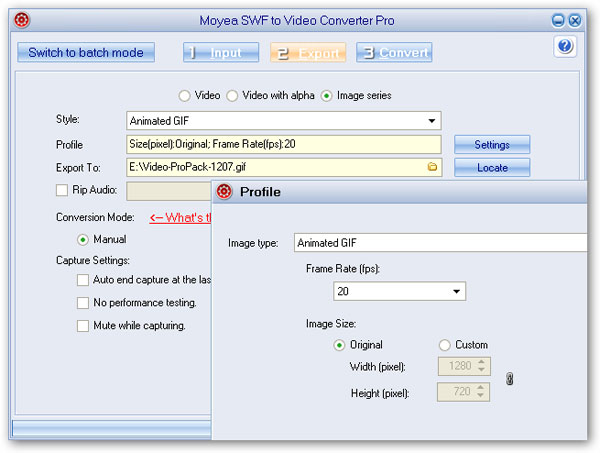Viewport: 600px width, 453px height.
Task: Close the Moyea converter window
Action: [x=575, y=20]
